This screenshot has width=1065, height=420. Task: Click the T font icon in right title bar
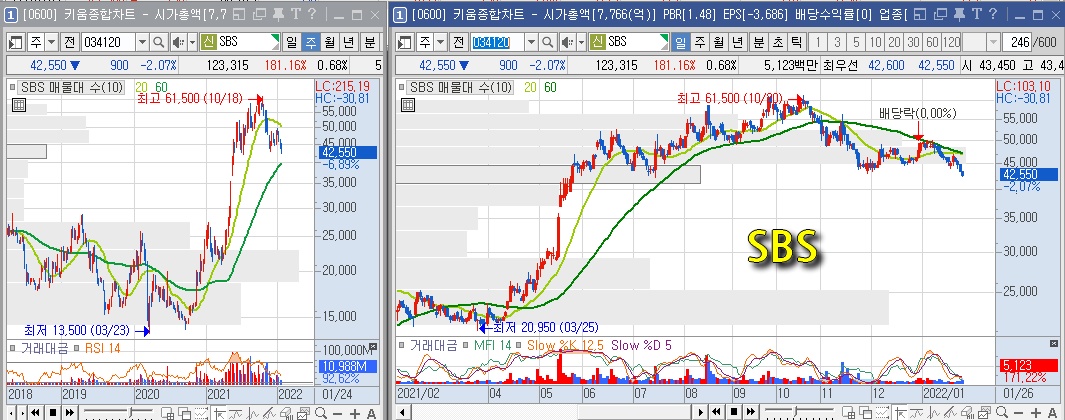[977, 14]
